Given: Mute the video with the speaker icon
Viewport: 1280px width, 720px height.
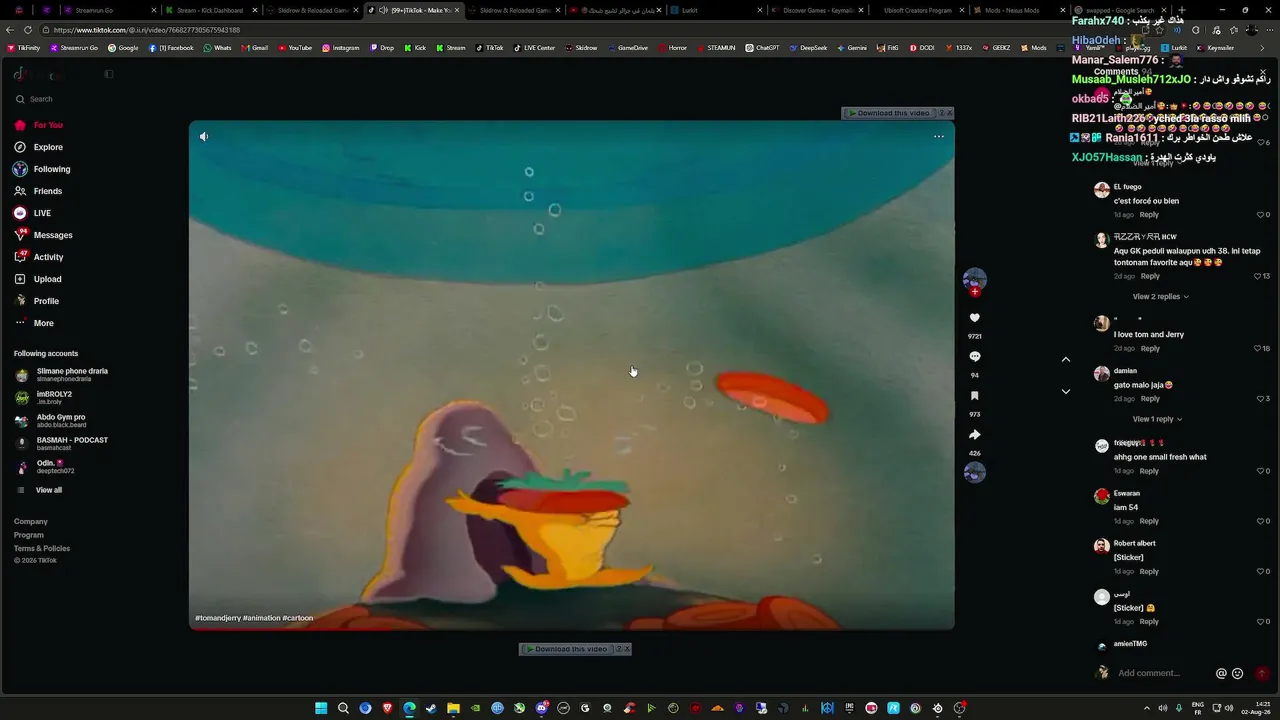Looking at the screenshot, I should coord(204,136).
